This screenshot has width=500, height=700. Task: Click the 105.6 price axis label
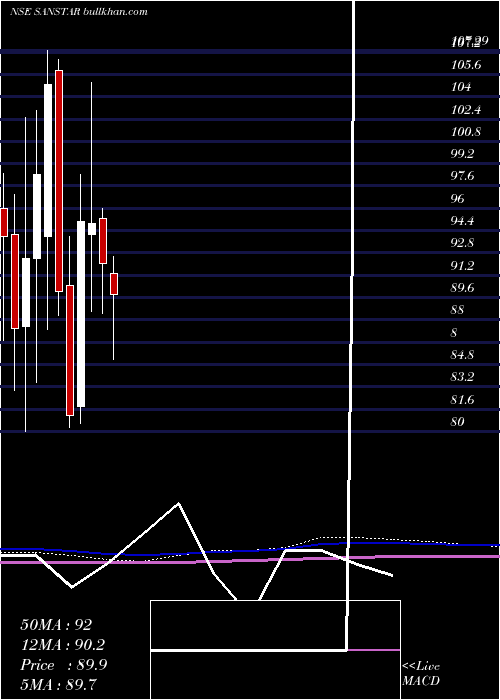click(x=466, y=65)
